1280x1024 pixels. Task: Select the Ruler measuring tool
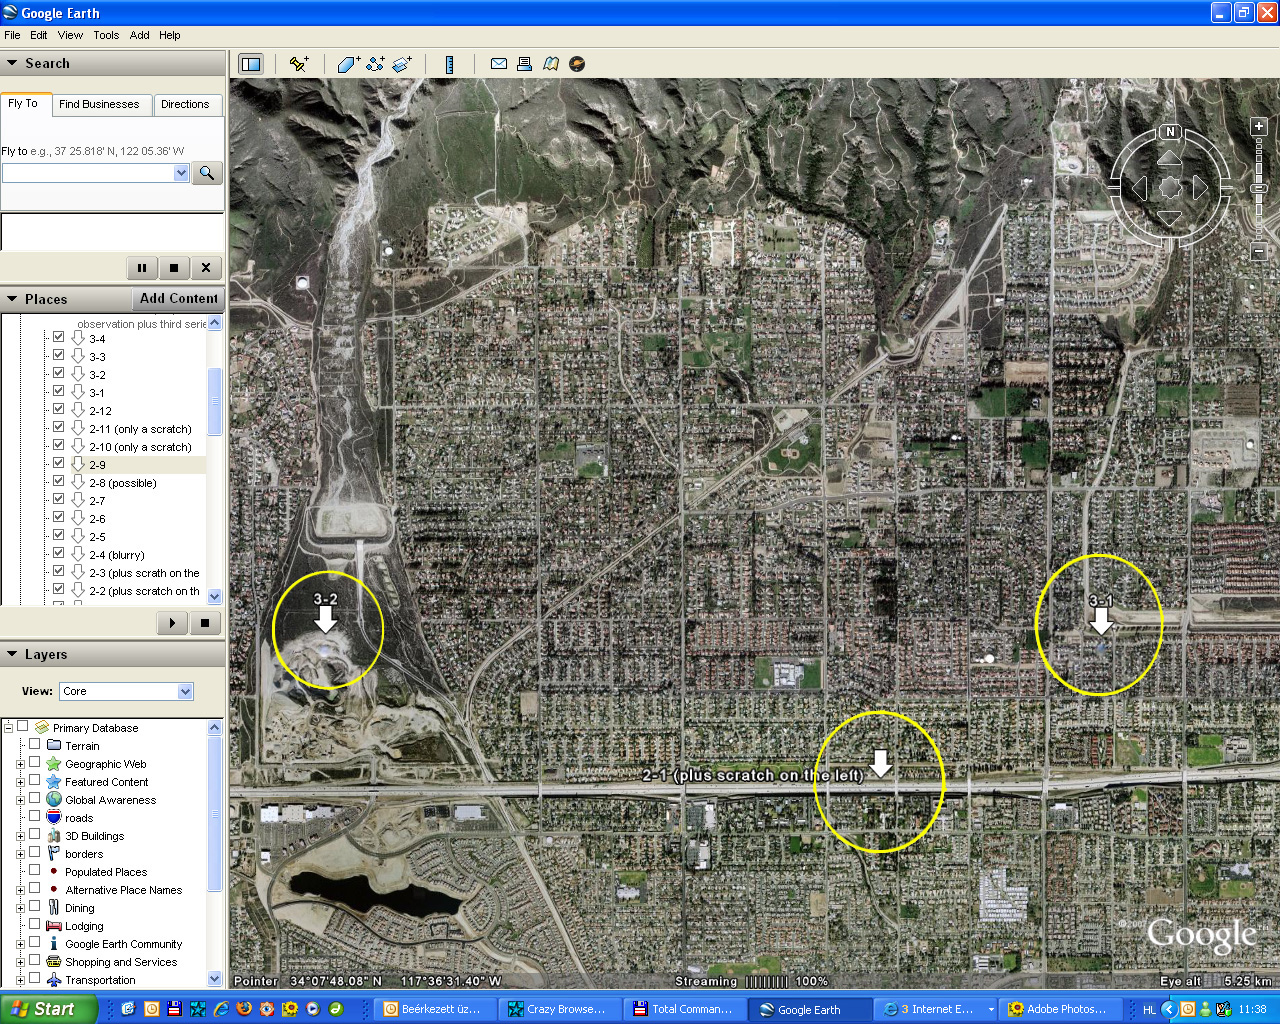pyautogui.click(x=449, y=64)
